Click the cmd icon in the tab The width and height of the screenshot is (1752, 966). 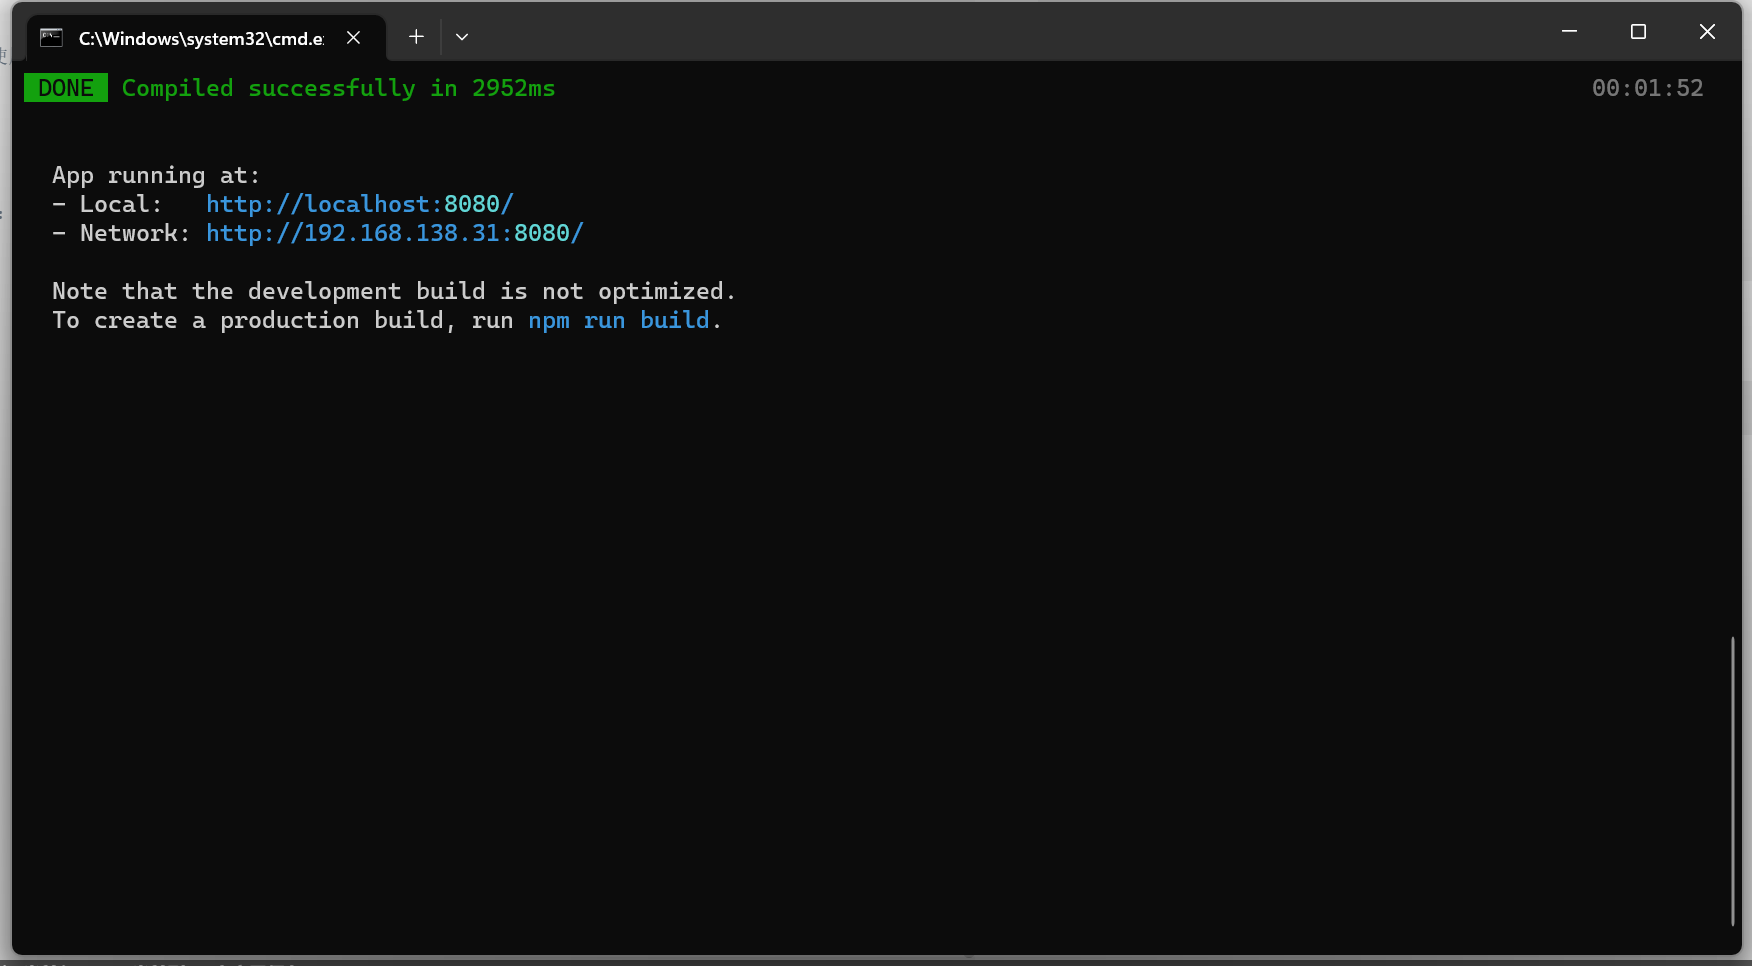click(51, 38)
